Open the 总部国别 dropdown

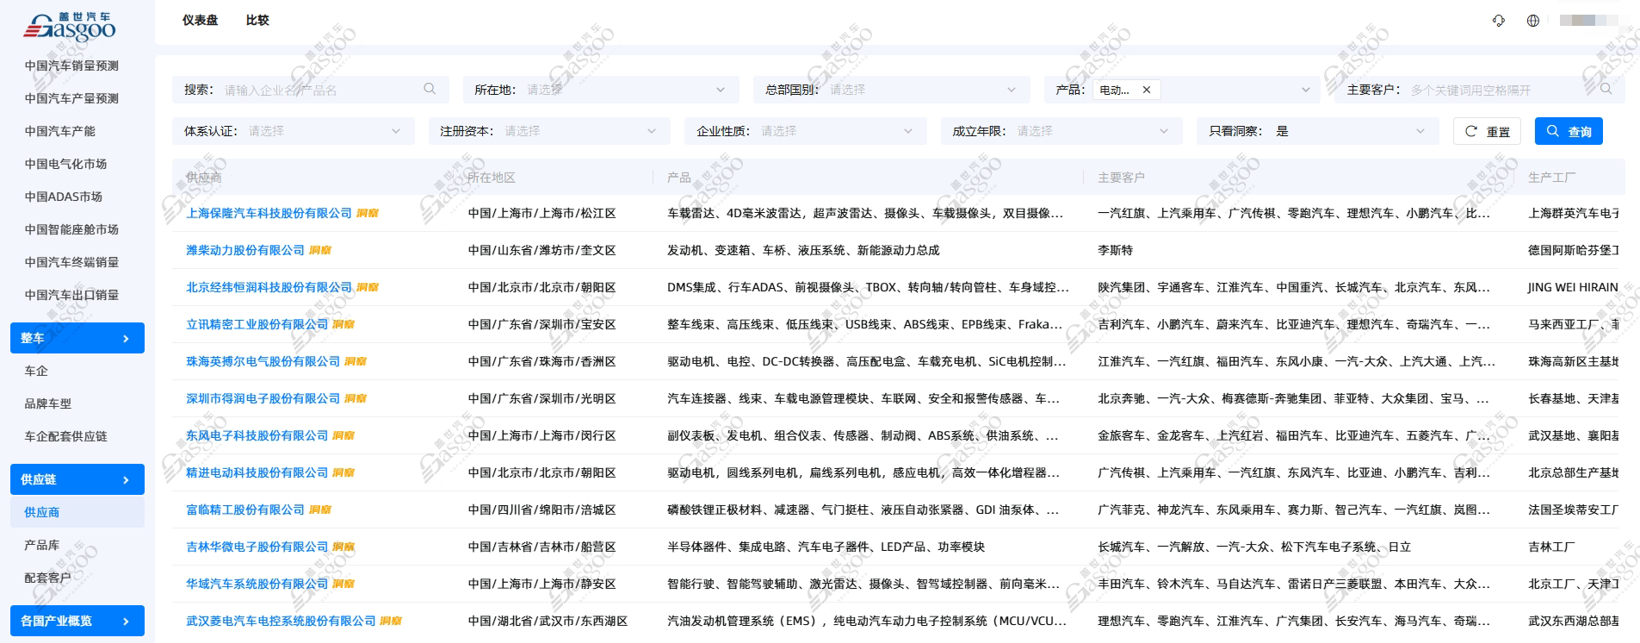pyautogui.click(x=891, y=89)
